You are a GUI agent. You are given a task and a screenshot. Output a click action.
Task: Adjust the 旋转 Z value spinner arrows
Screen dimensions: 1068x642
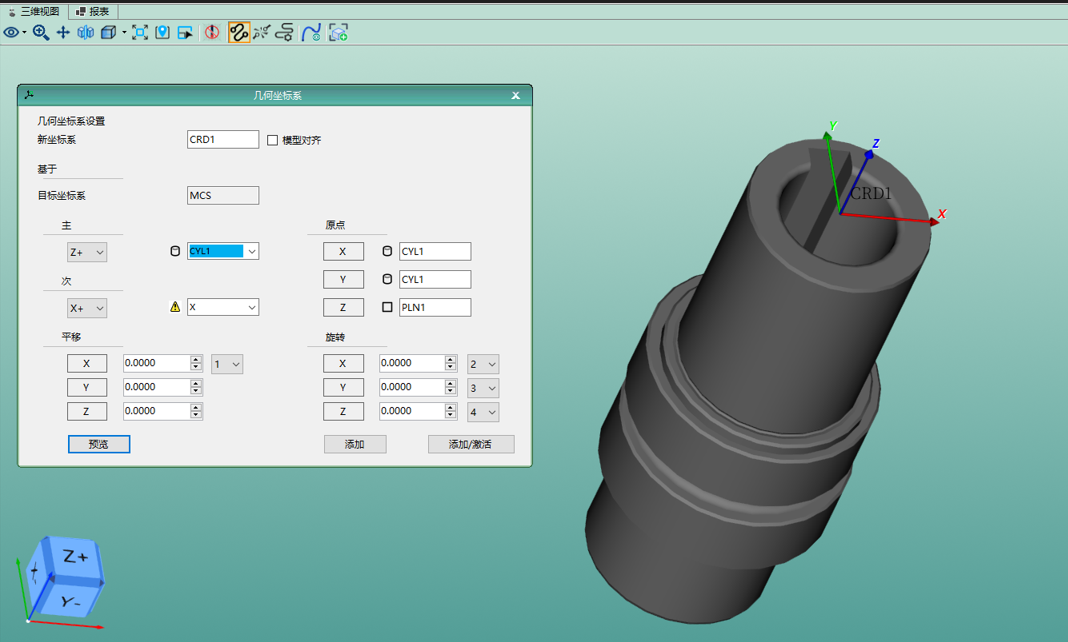[450, 411]
